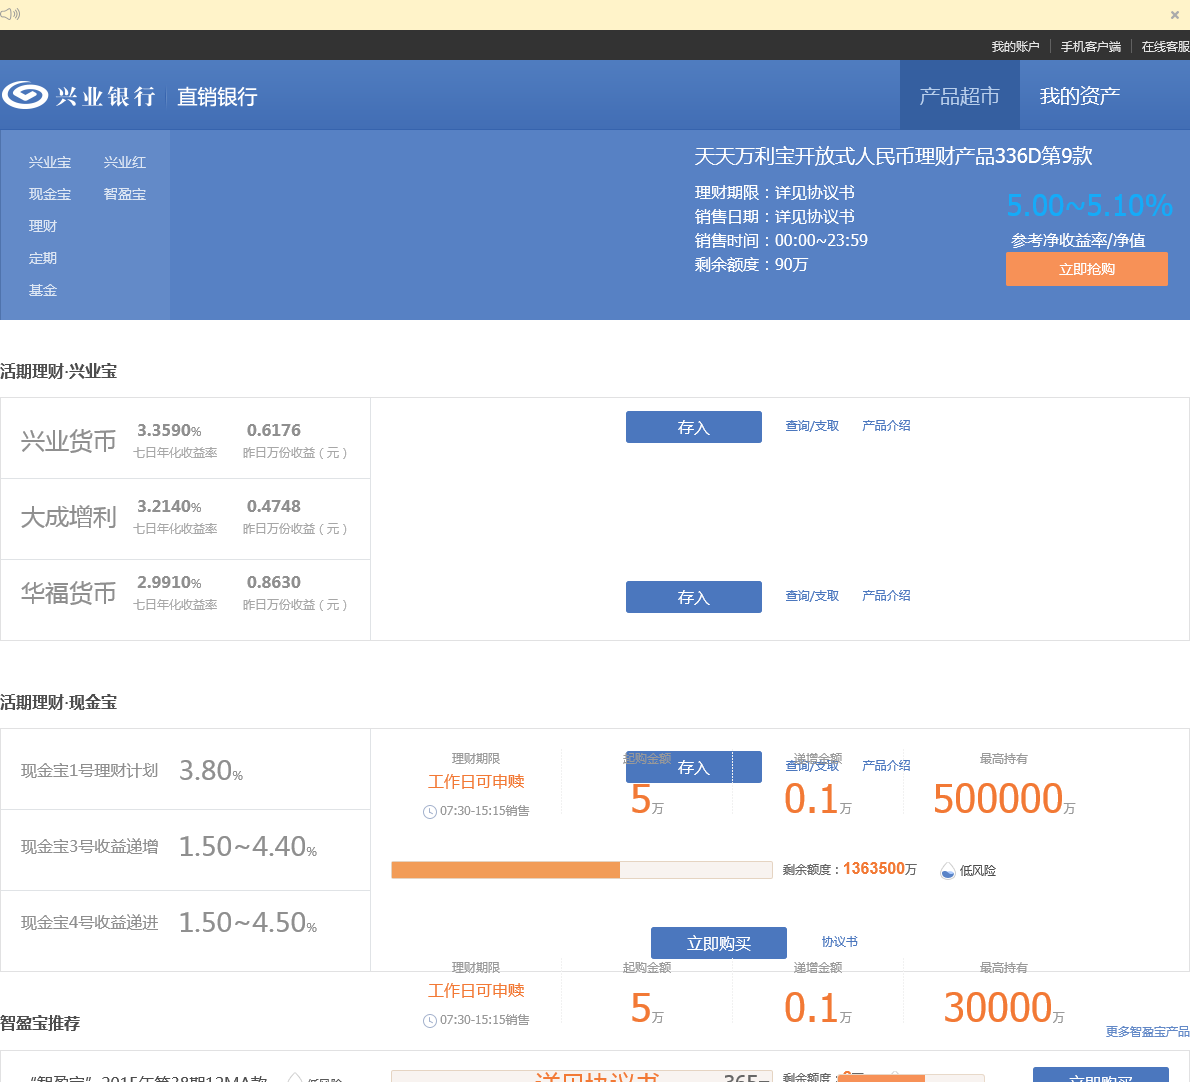Select 现金宝3号收益递增 row
The image size is (1190, 1082).
click(185, 850)
